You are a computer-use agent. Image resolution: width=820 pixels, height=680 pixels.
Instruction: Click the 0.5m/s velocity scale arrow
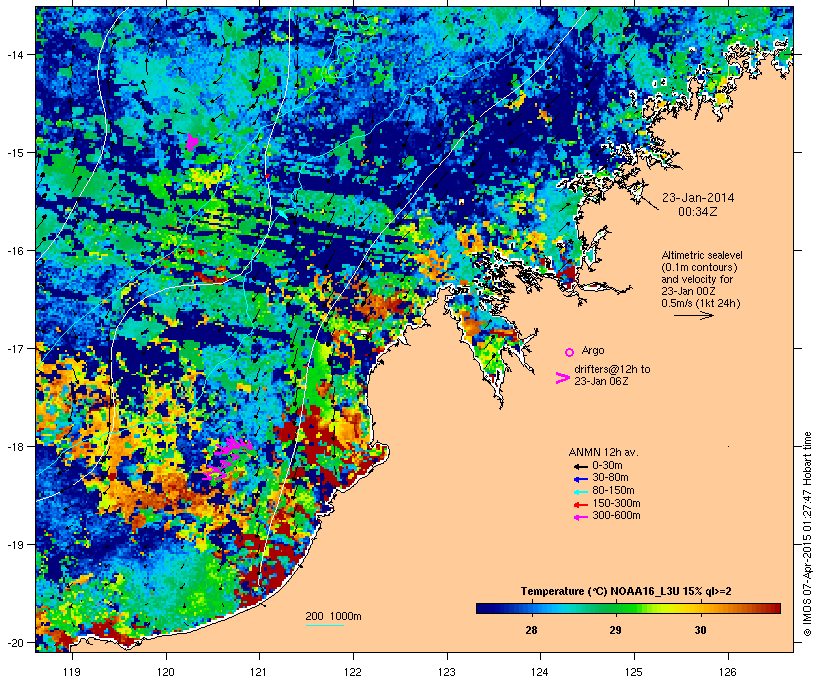(x=693, y=315)
